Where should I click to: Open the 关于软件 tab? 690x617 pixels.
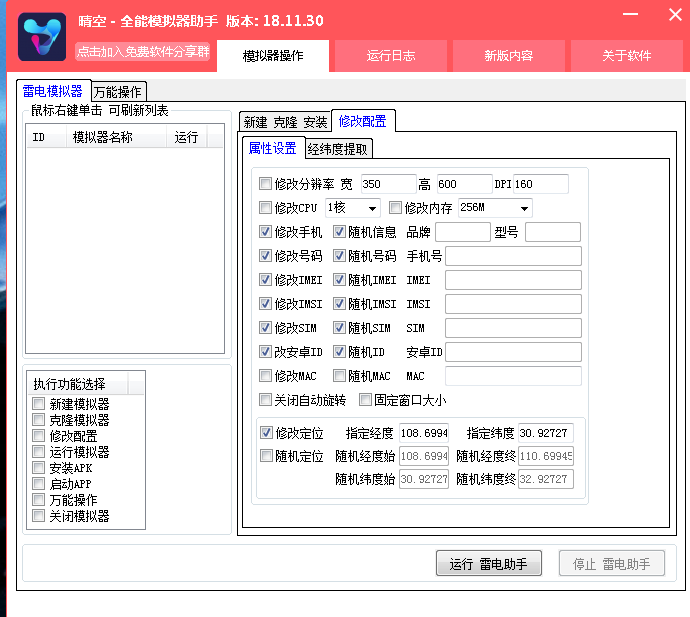coord(627,56)
